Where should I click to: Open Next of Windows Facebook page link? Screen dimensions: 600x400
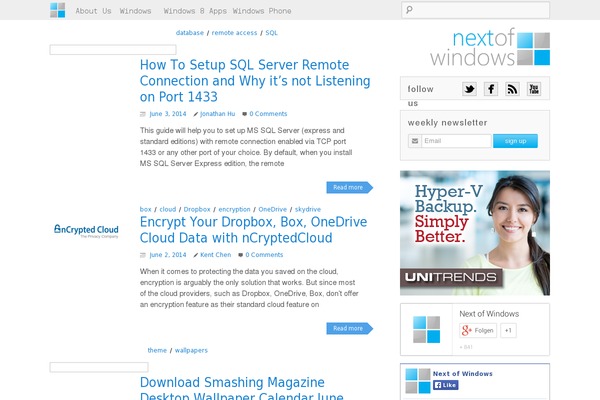[463, 374]
